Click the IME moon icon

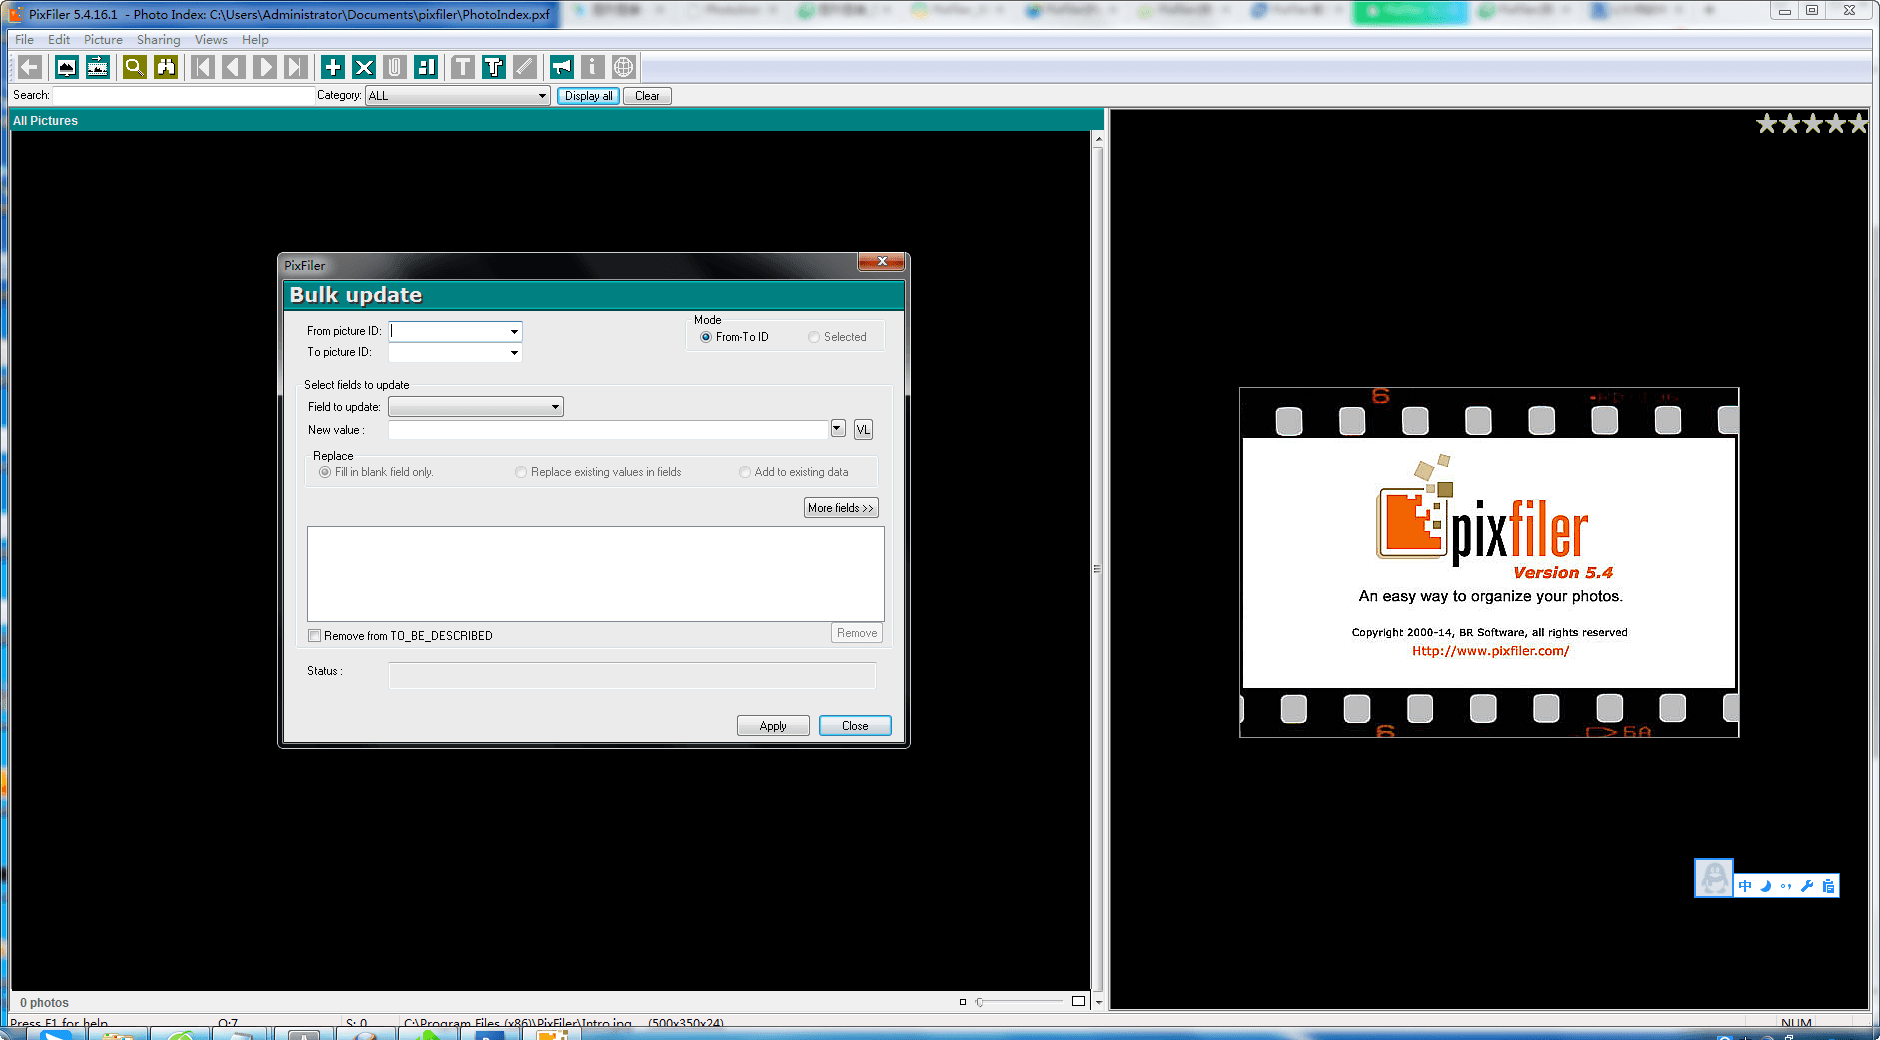[x=1765, y=886]
